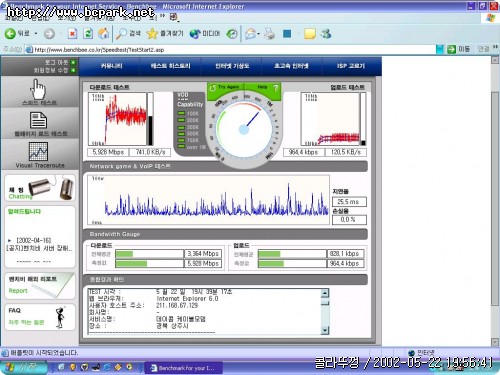
Task: Open the 초고속 인터넷 navigation tab
Action: tap(291, 66)
